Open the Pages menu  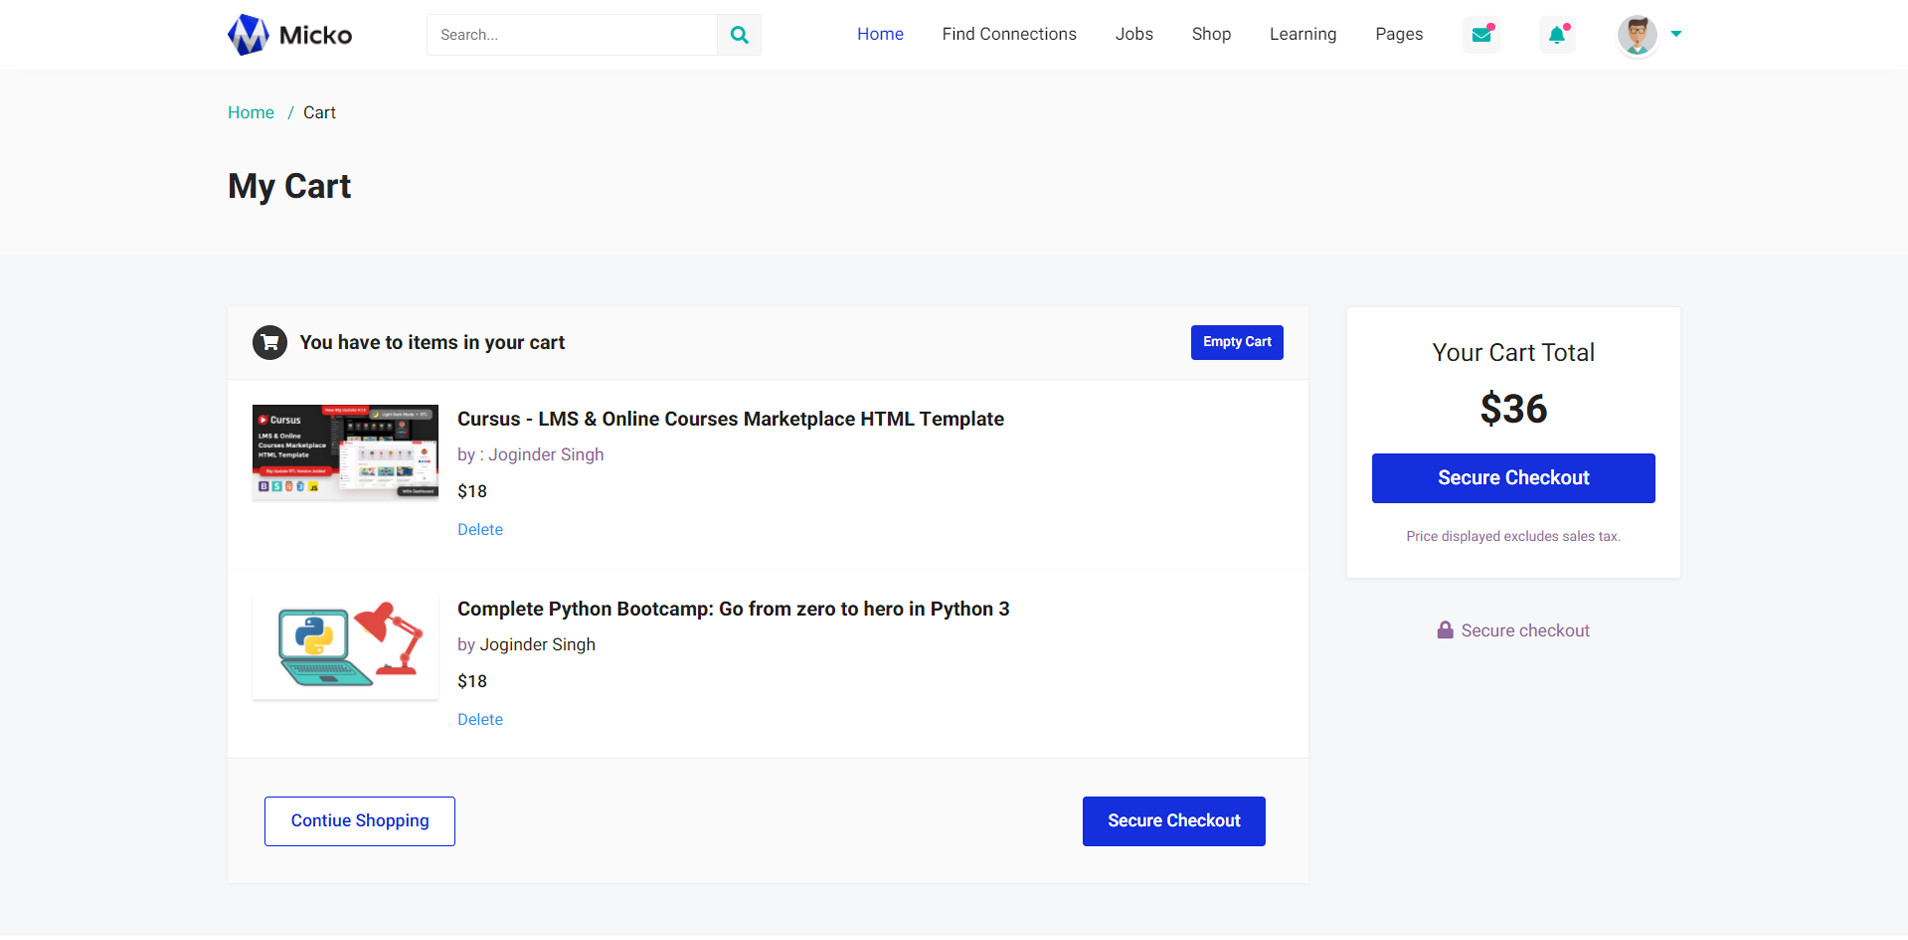pyautogui.click(x=1398, y=34)
